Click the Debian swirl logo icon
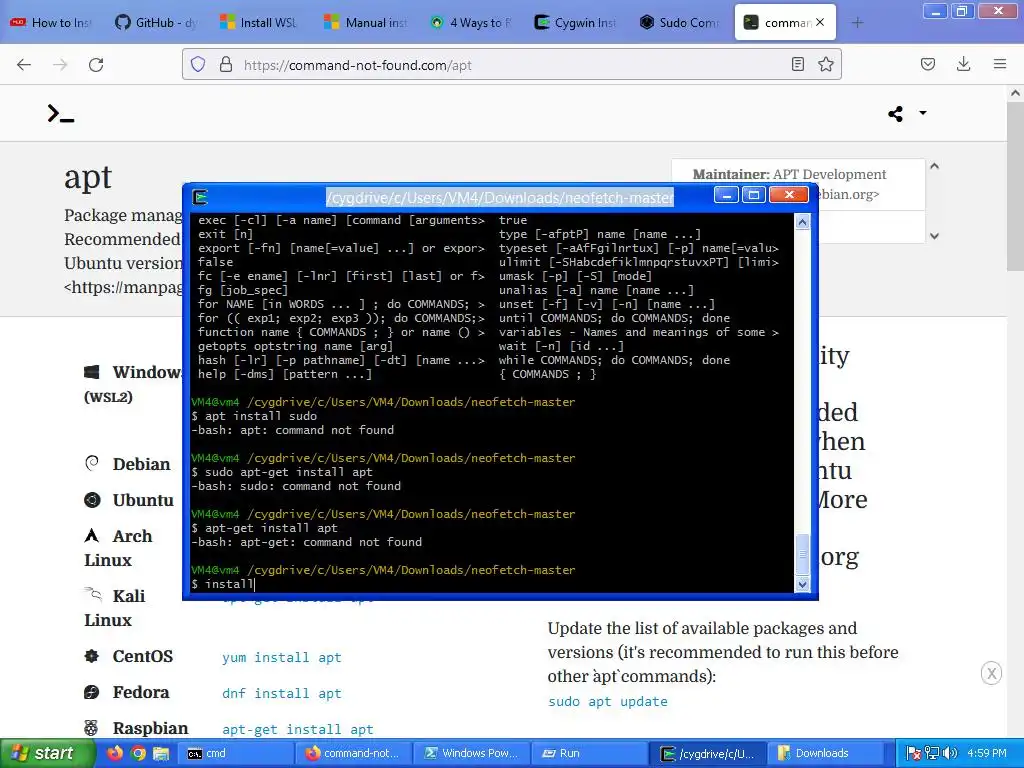Viewport: 1024px width, 768px height. coord(92,463)
